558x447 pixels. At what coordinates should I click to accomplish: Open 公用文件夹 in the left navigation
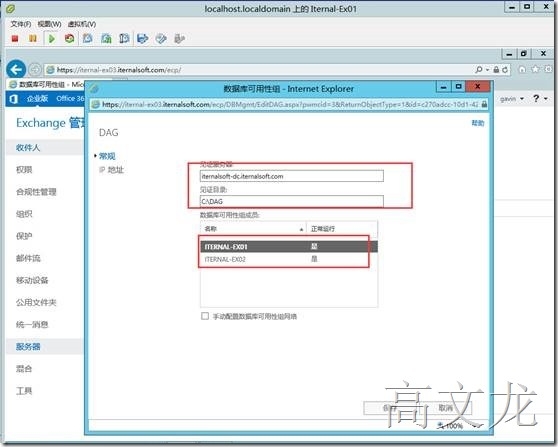click(36, 302)
